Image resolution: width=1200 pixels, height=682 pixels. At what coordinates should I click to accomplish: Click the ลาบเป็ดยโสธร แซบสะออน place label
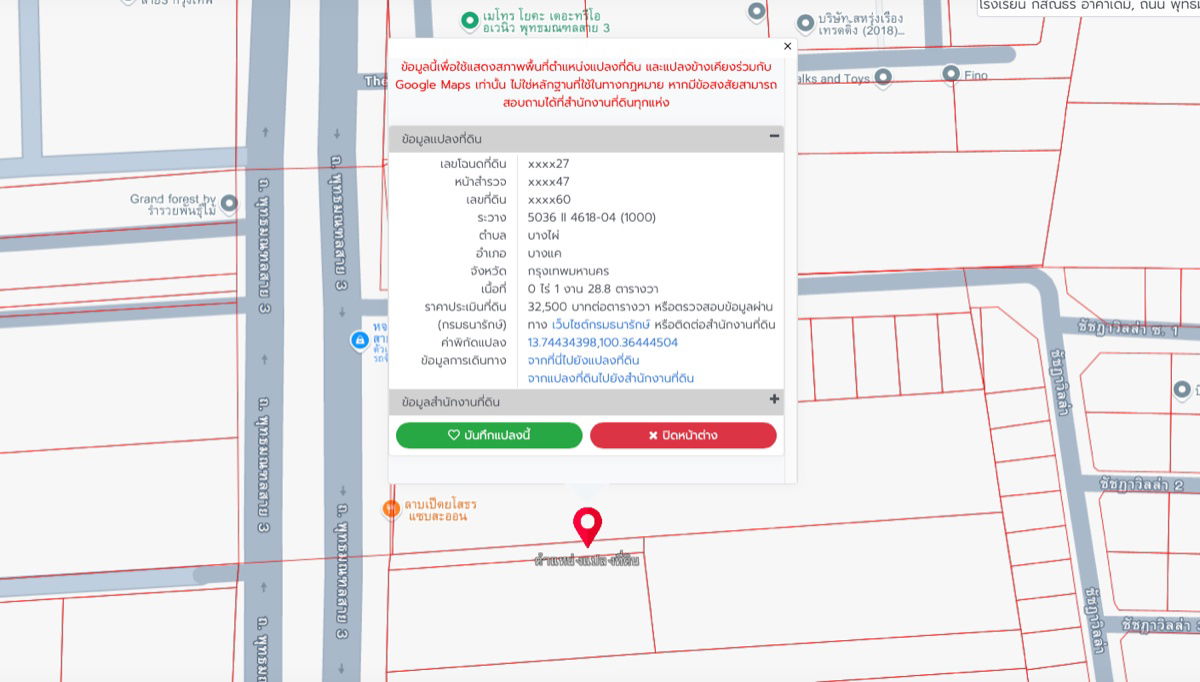tap(441, 510)
